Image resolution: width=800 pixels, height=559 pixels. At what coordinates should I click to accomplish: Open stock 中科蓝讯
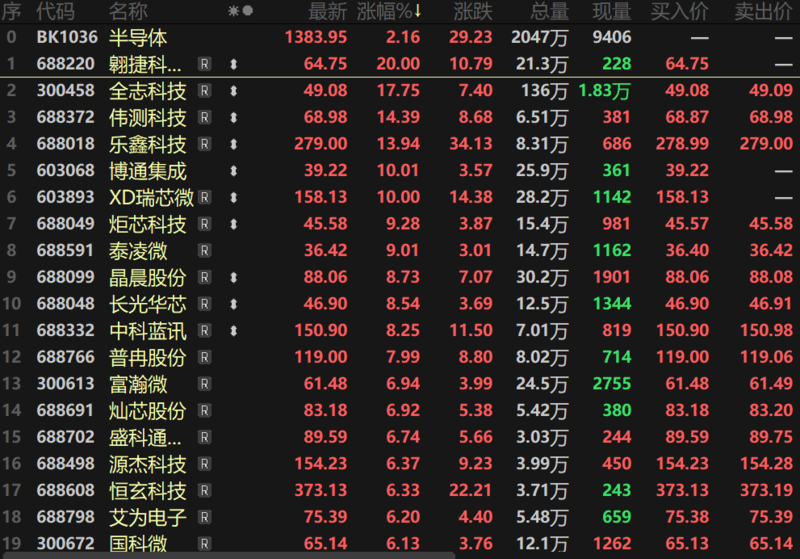(x=147, y=331)
